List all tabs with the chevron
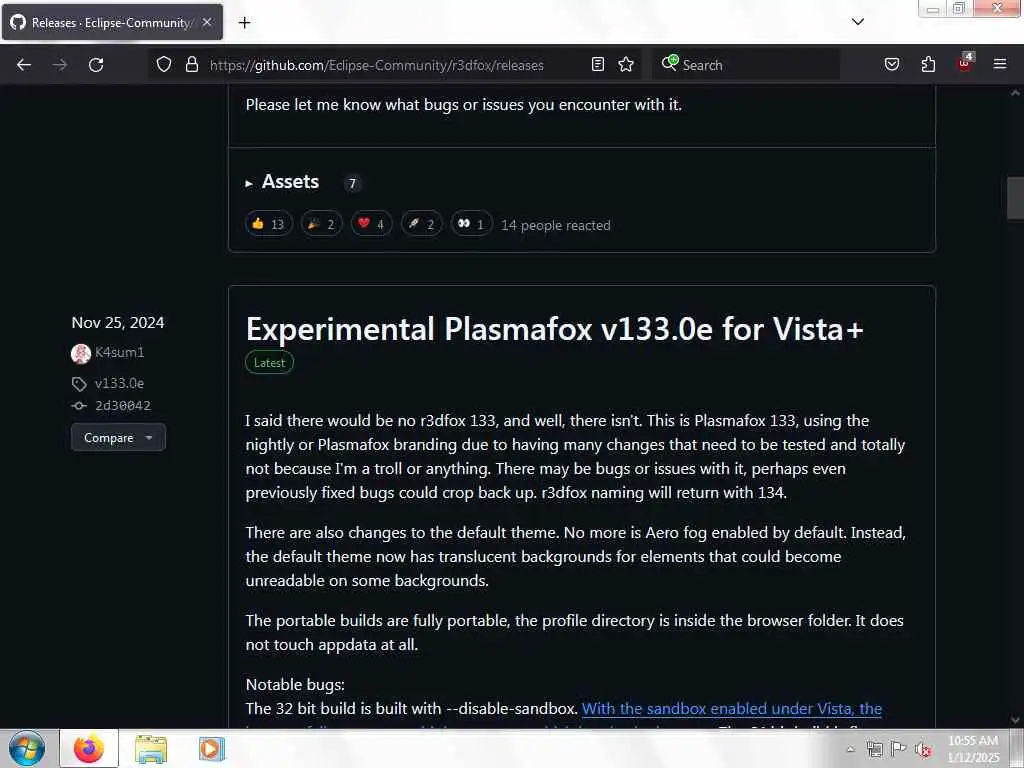The width and height of the screenshot is (1024, 768). [858, 22]
